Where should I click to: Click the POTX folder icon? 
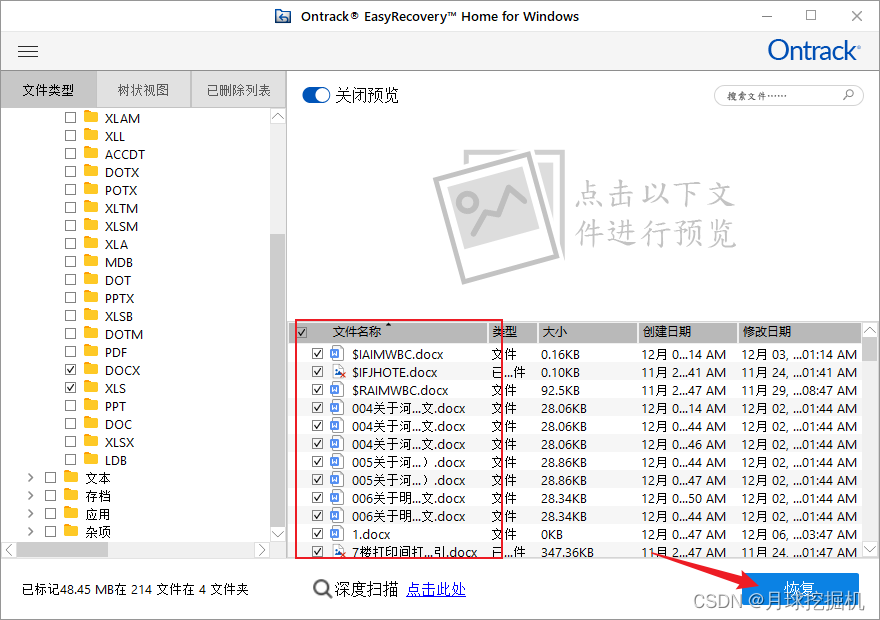tap(91, 189)
